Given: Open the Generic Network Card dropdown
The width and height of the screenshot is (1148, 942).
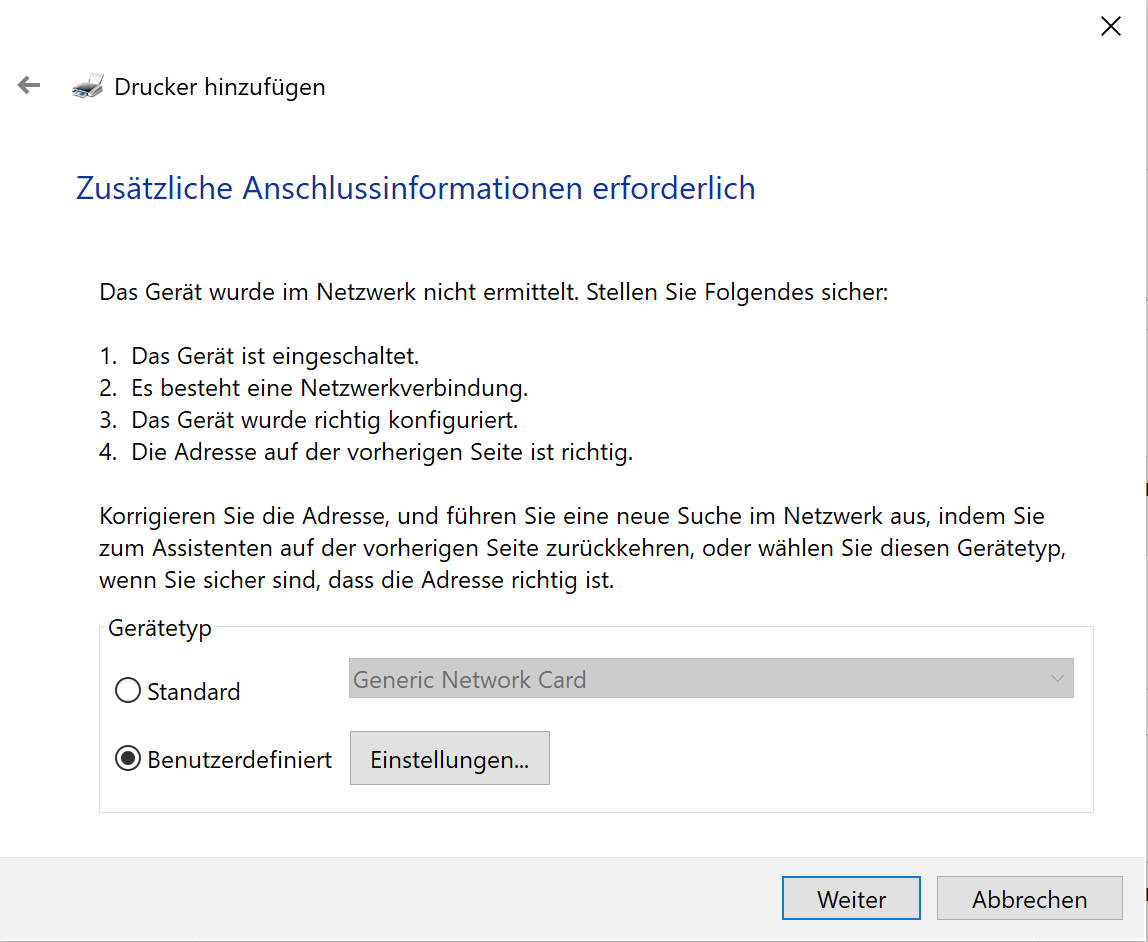Looking at the screenshot, I should pos(710,679).
